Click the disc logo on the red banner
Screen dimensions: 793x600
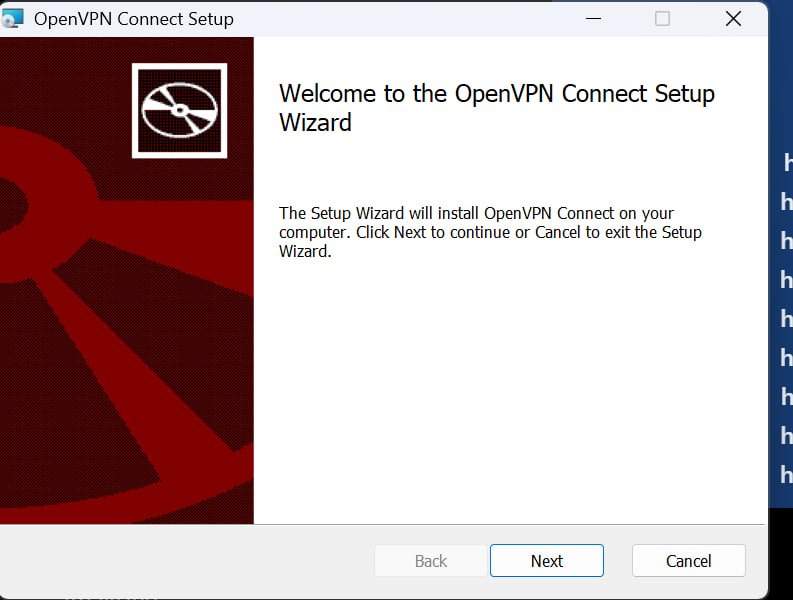pos(180,110)
